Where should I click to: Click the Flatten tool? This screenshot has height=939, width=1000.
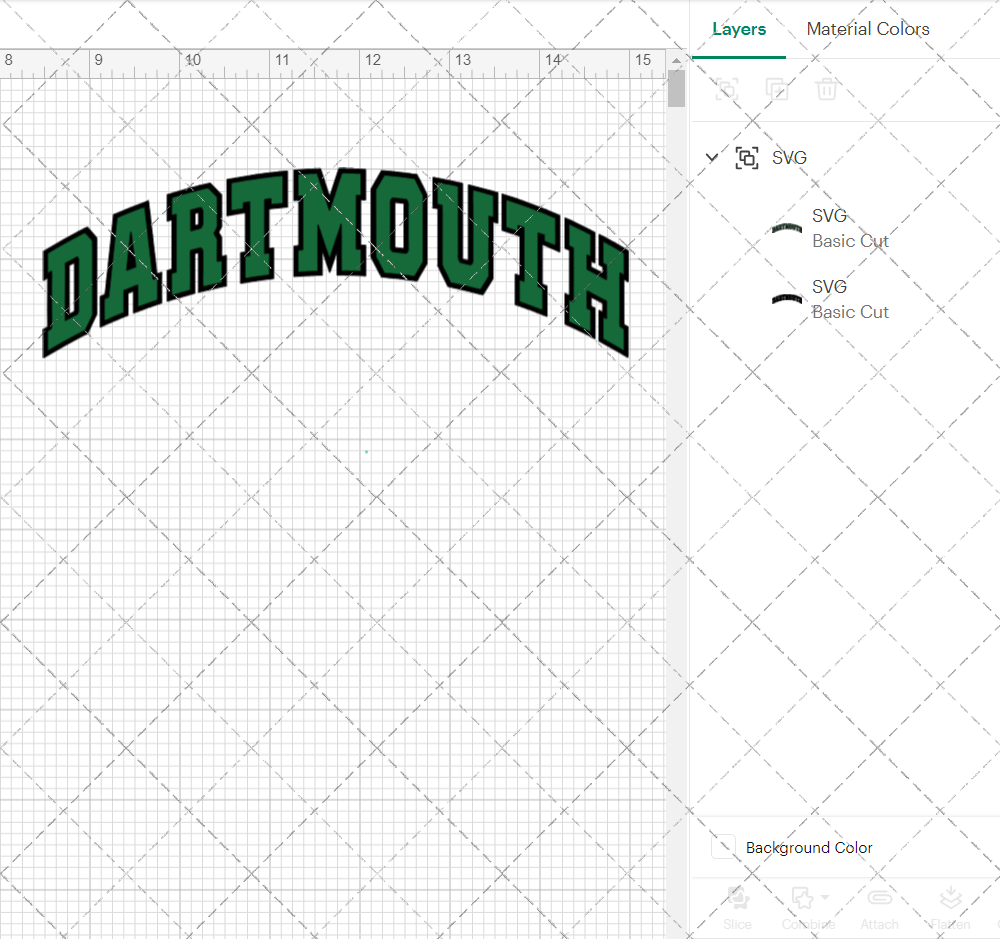click(x=950, y=908)
